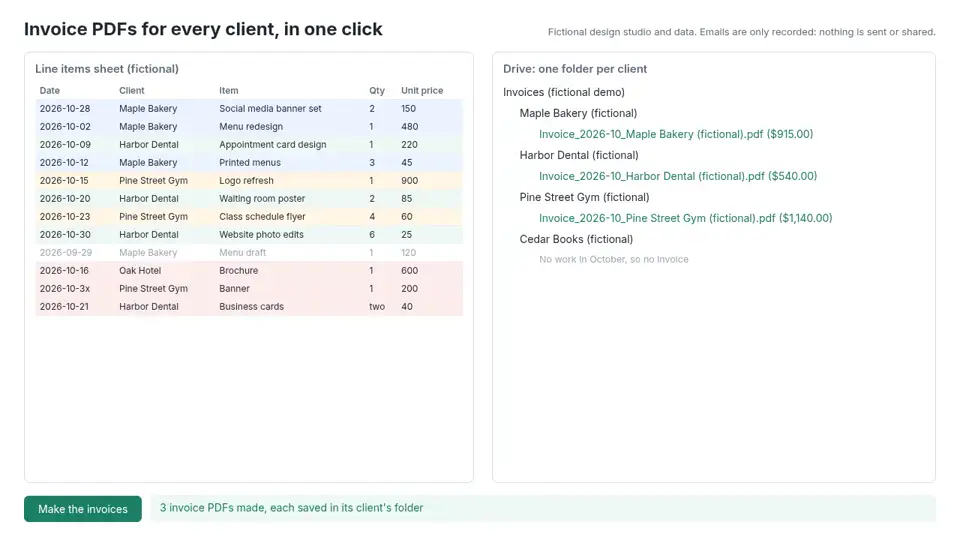Click the unit price 600 cell

[410, 271]
